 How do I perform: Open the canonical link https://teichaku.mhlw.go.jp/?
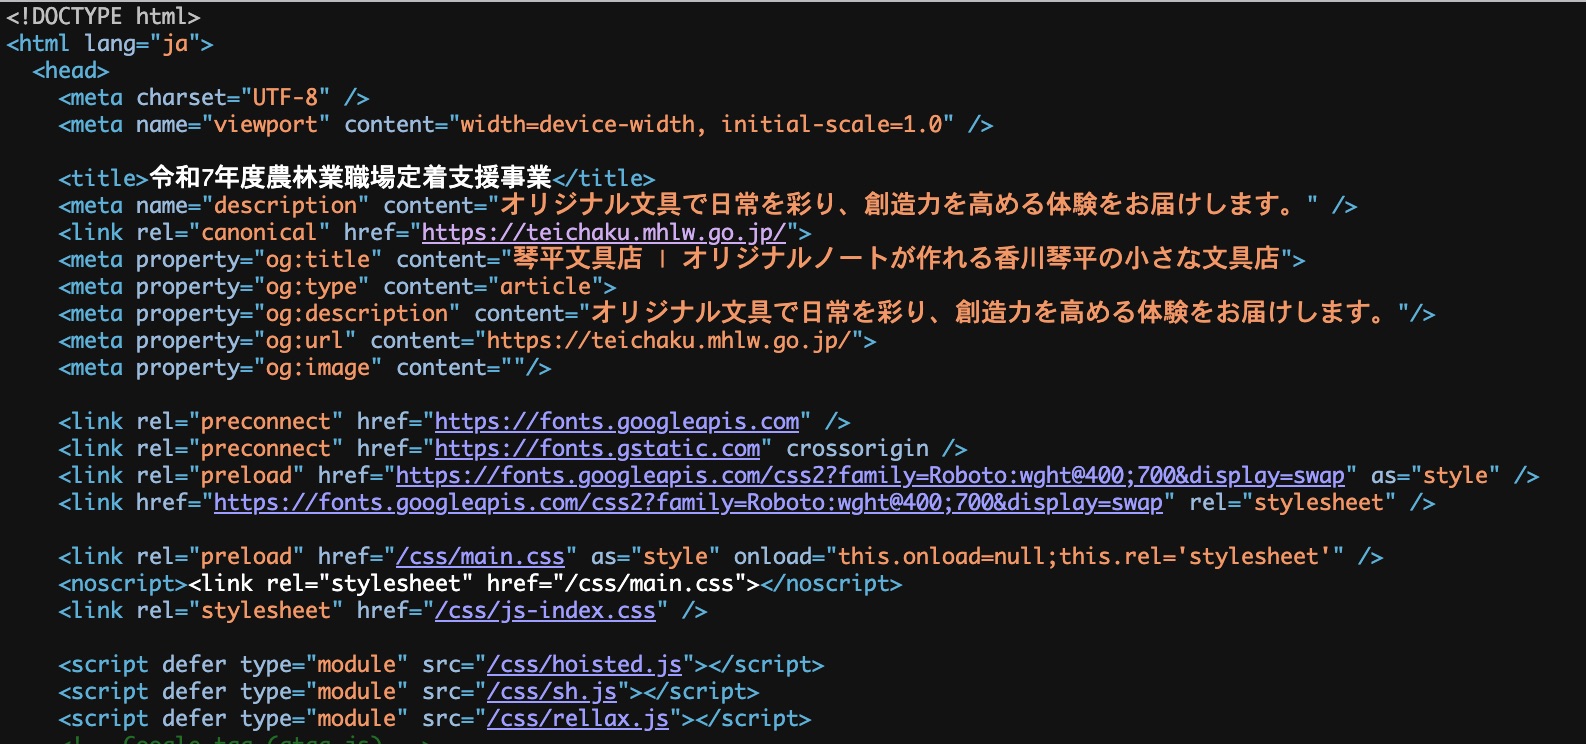(x=604, y=233)
